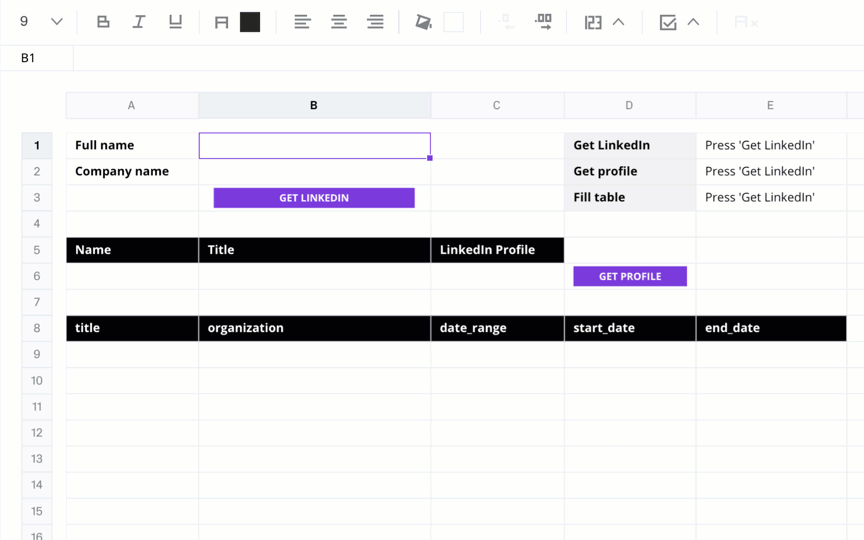Click the font size value 9
864x540 pixels.
[x=24, y=21]
